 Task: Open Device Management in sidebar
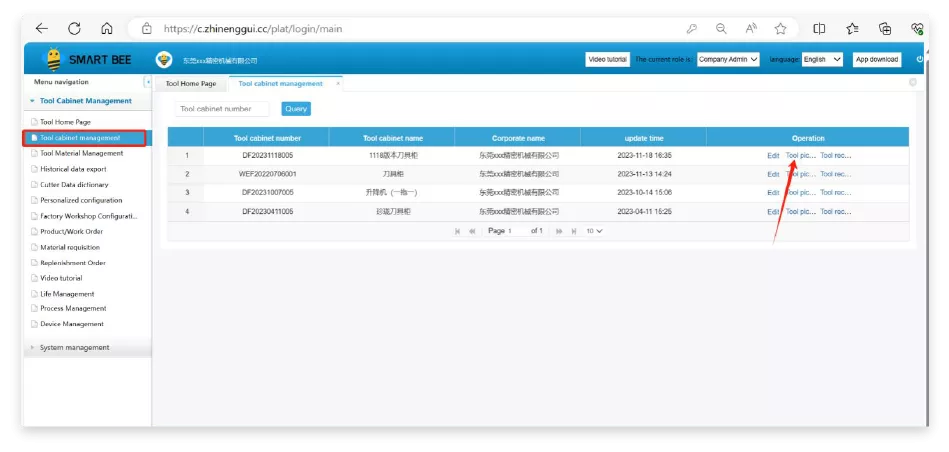coord(71,324)
